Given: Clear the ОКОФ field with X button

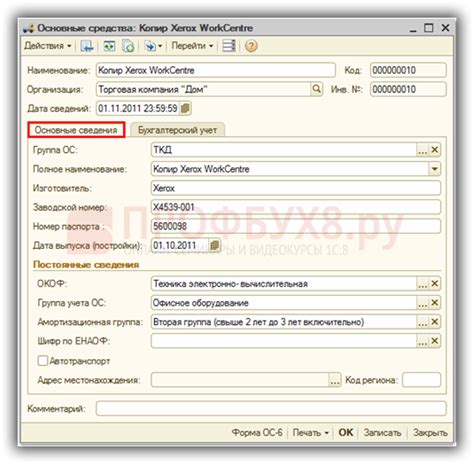Looking at the screenshot, I should click(x=435, y=284).
